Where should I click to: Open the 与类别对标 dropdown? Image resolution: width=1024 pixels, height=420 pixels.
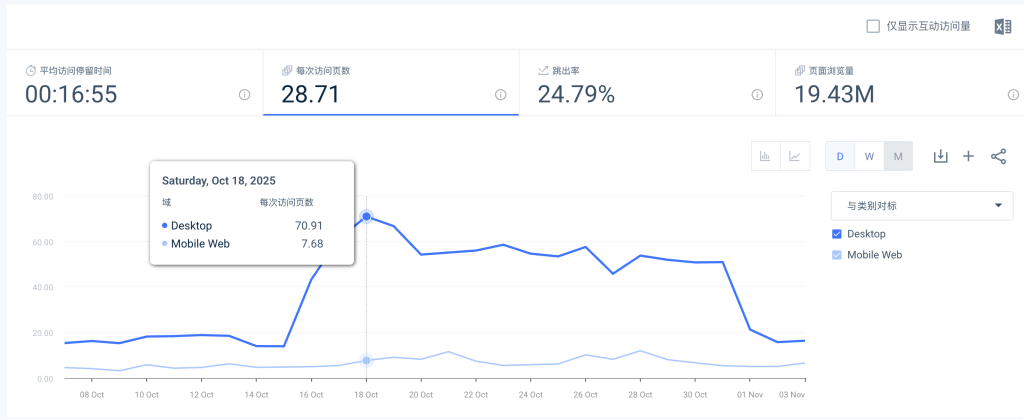(x=921, y=206)
